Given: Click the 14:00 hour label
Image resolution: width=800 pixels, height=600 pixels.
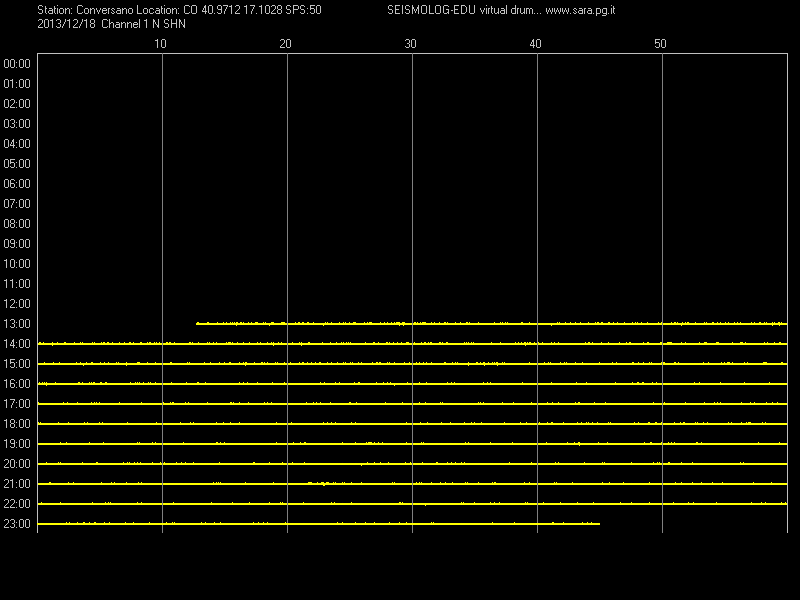Looking at the screenshot, I should coord(17,344).
